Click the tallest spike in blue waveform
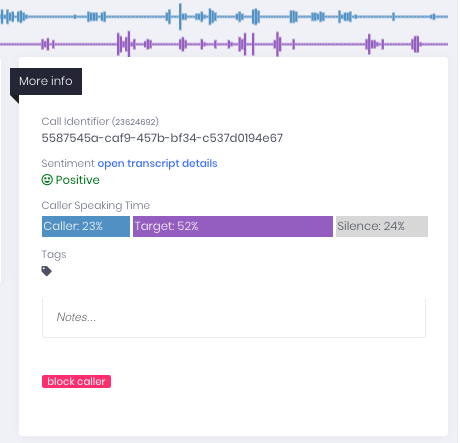Viewport: 460px width, 443px height. [180, 16]
